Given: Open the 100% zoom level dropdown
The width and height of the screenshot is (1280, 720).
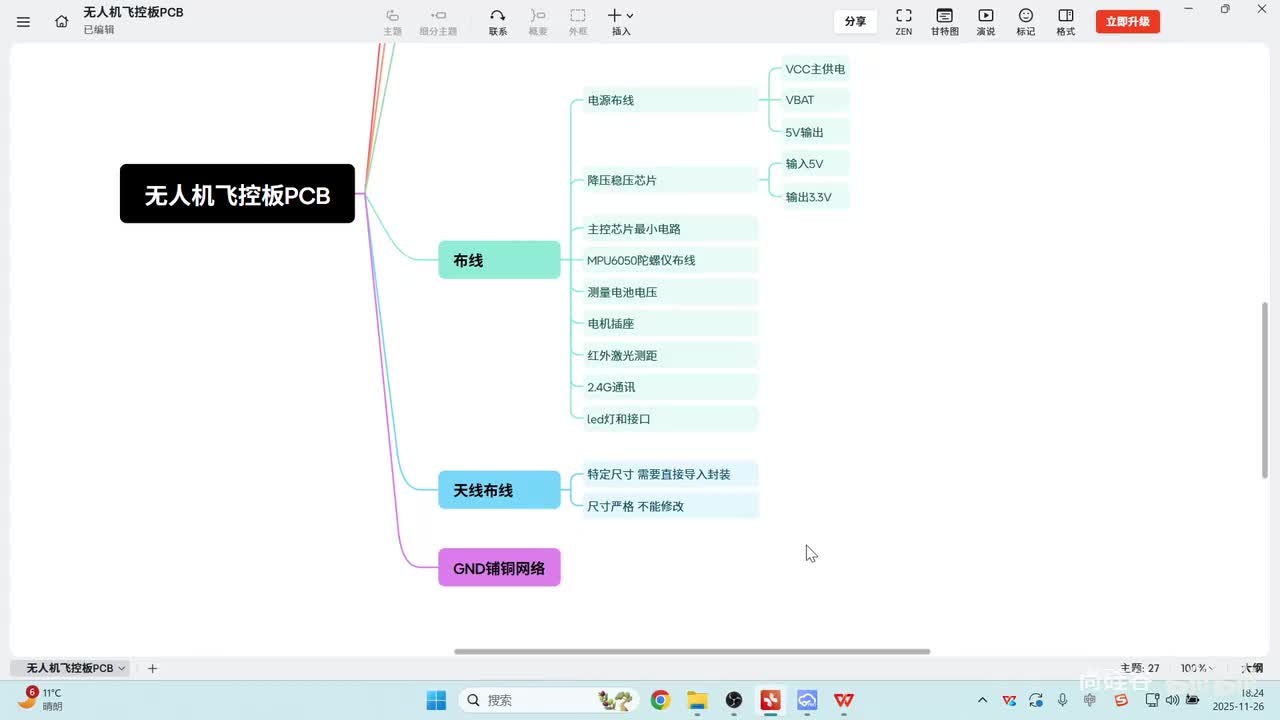Looking at the screenshot, I should click(1196, 668).
